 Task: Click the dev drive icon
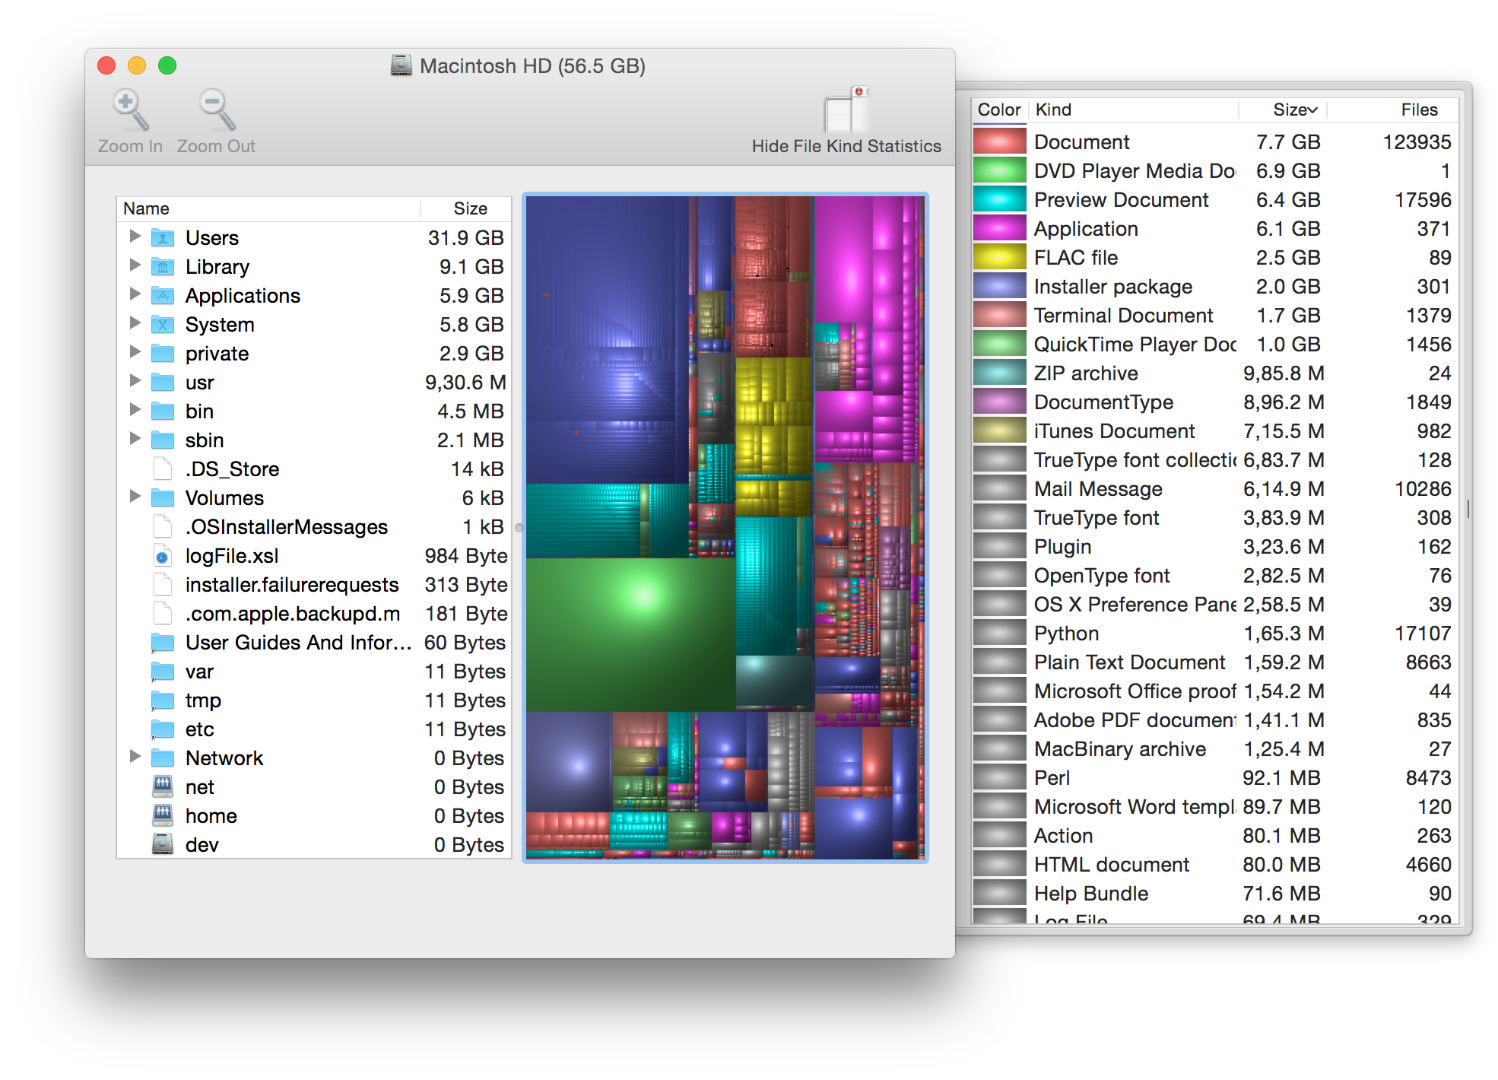(x=162, y=845)
